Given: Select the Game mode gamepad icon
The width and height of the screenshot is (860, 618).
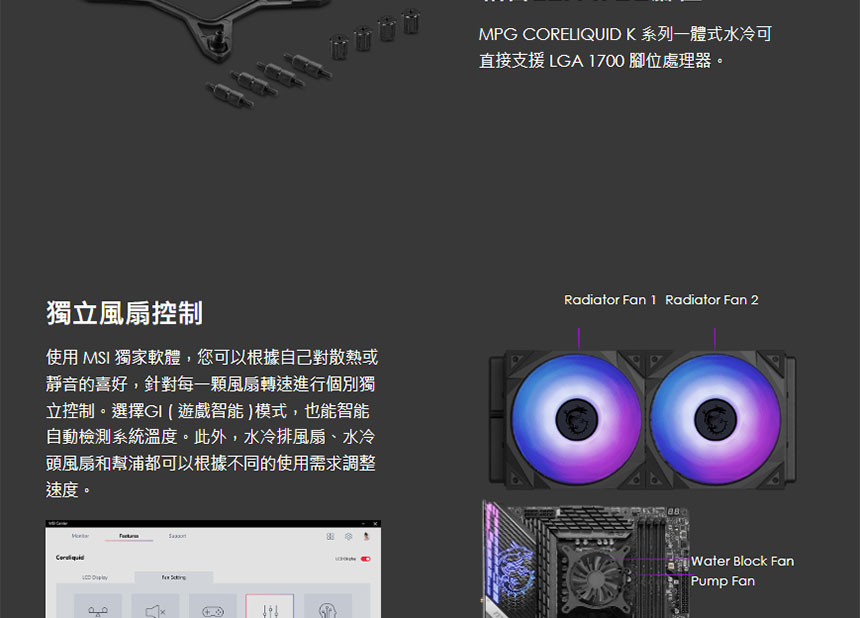Looking at the screenshot, I should pyautogui.click(x=213, y=606).
